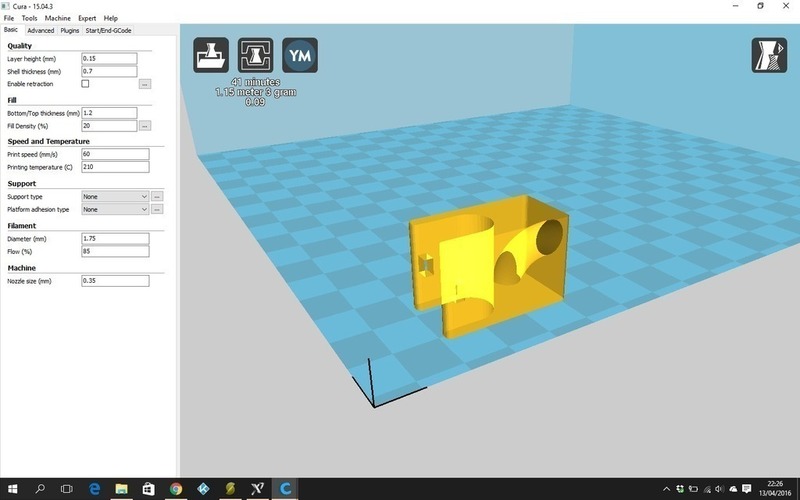Show hidden system tray icons chevron
This screenshot has width=800, height=500.
tap(666, 489)
